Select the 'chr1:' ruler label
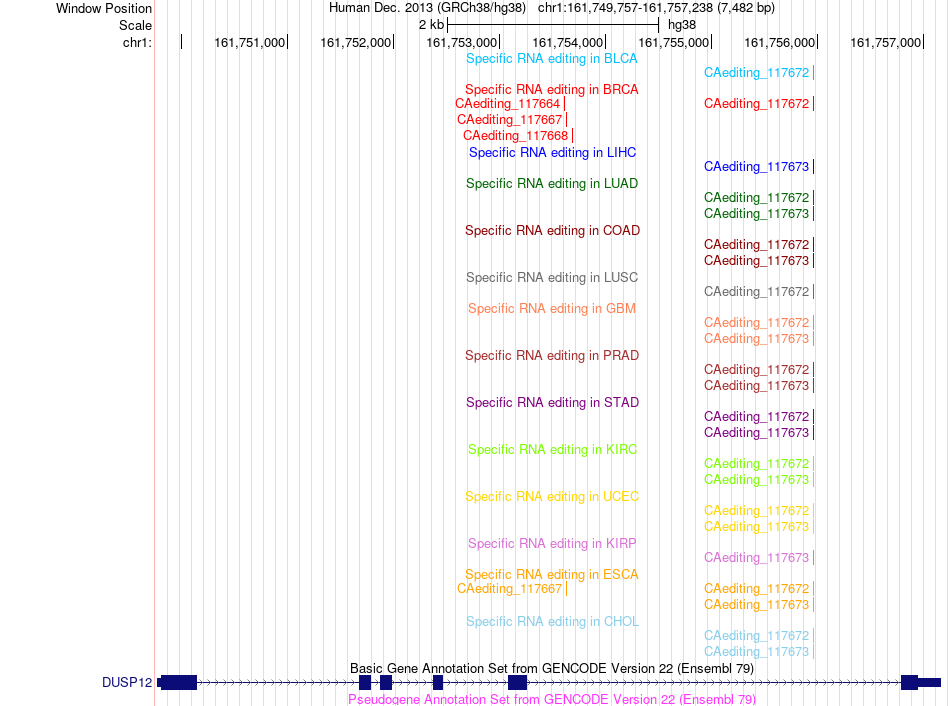 click(x=137, y=42)
